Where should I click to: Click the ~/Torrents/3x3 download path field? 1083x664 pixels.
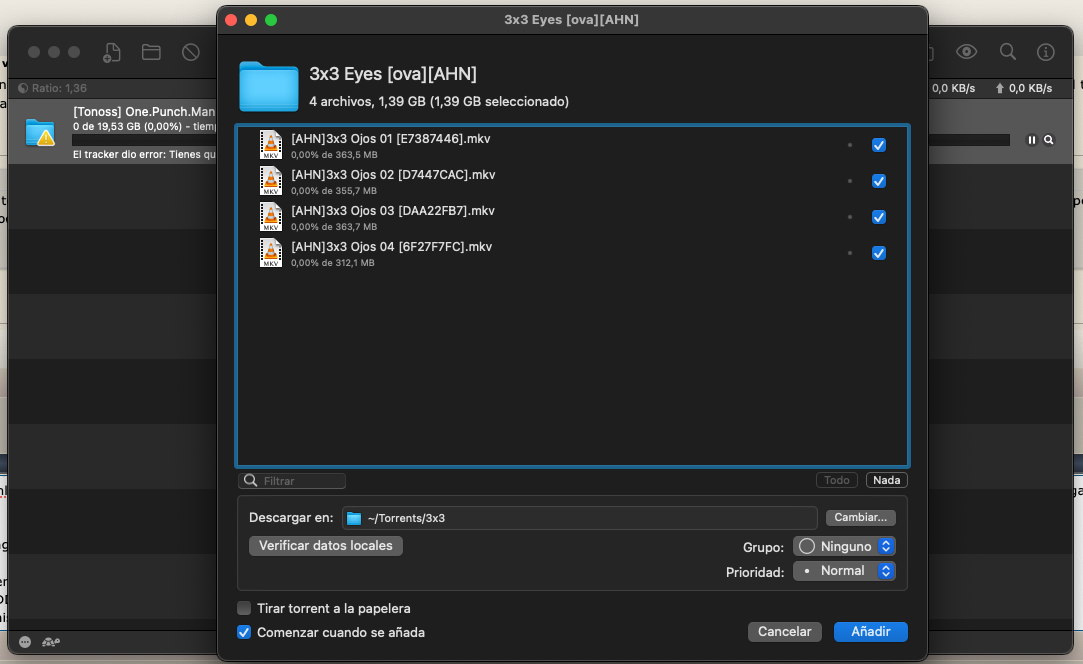pyautogui.click(x=579, y=518)
